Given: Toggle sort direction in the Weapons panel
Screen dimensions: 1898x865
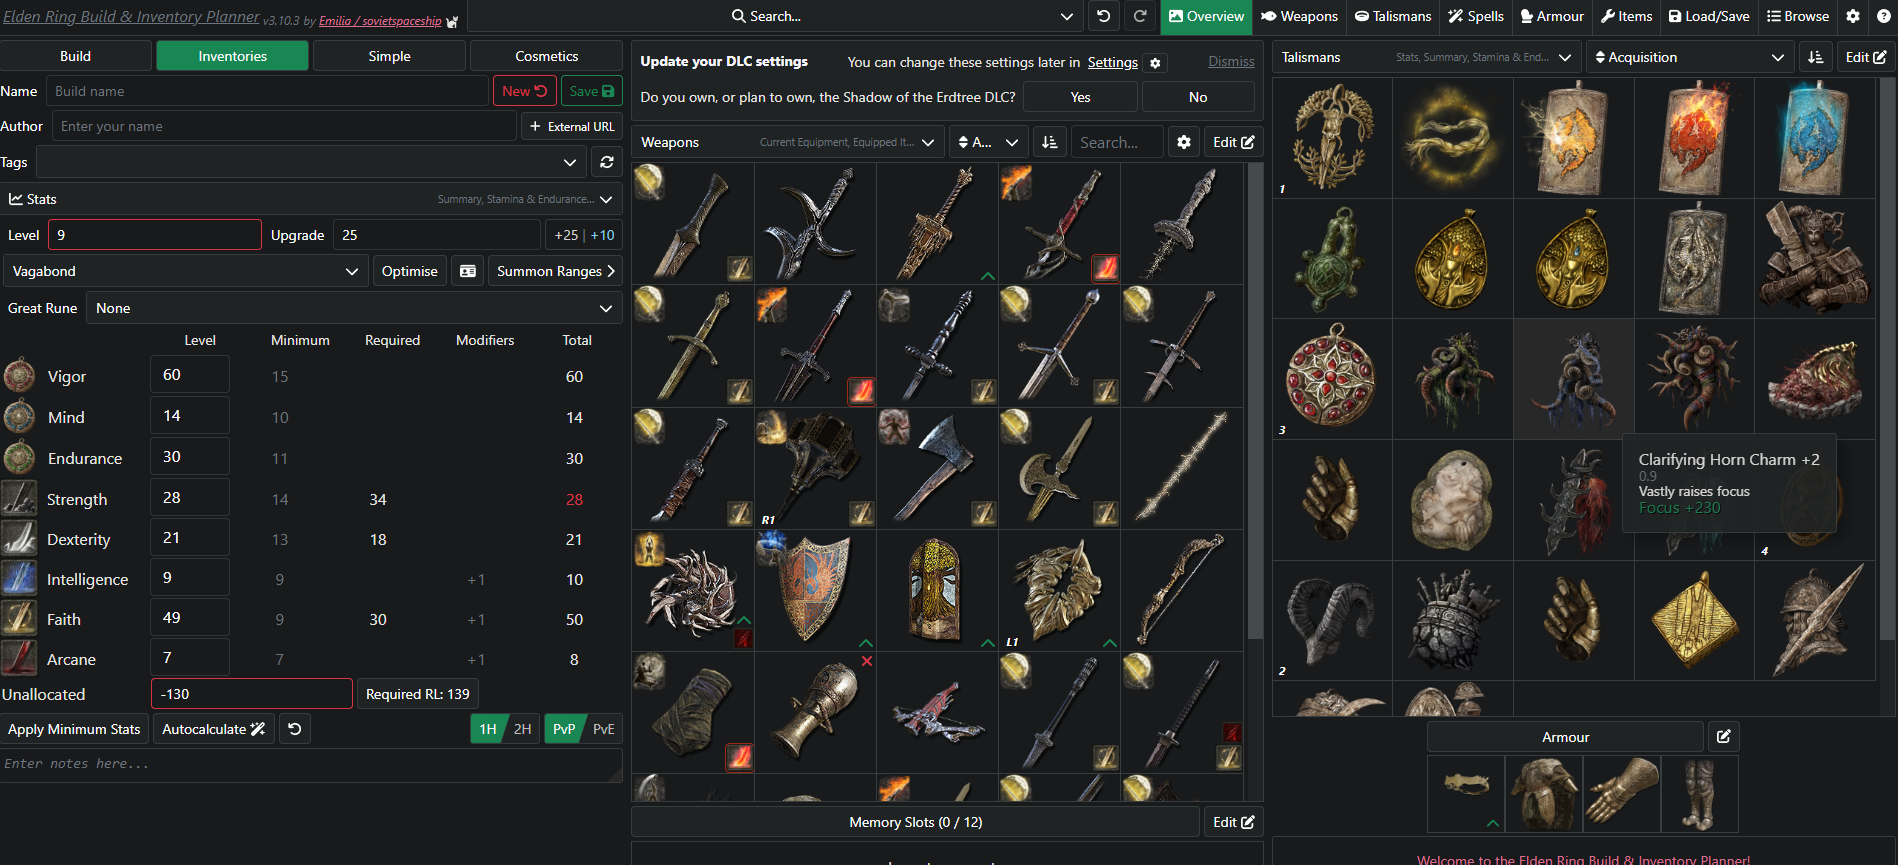Looking at the screenshot, I should pos(1049,142).
